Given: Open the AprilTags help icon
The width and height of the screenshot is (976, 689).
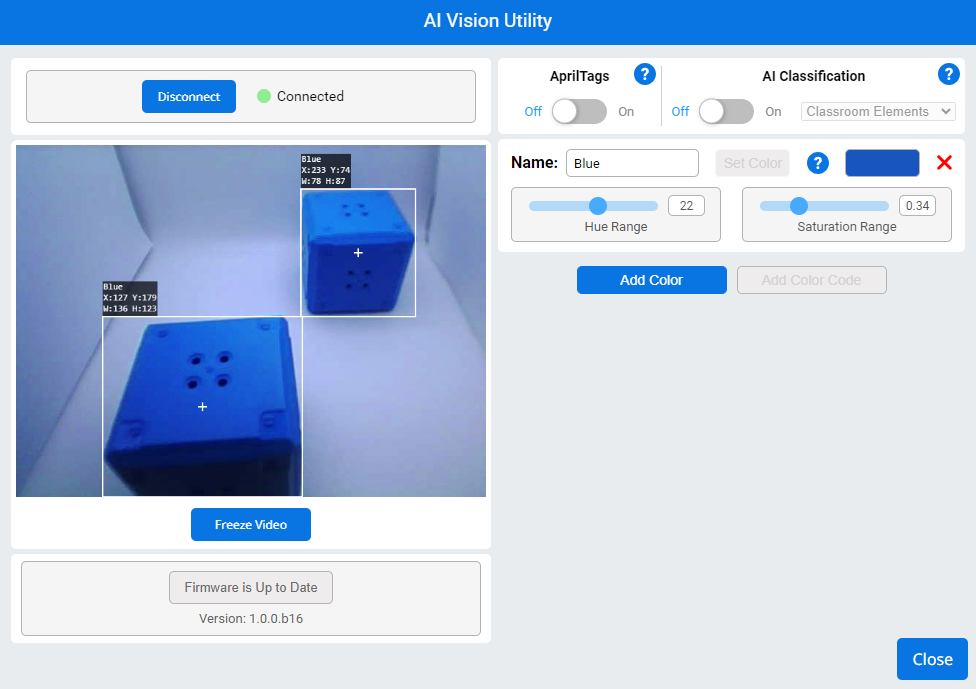Looking at the screenshot, I should 645,74.
